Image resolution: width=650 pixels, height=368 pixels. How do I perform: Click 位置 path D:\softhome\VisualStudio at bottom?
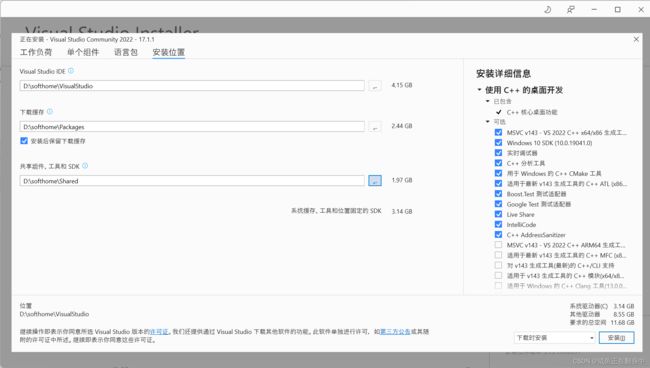click(54, 314)
